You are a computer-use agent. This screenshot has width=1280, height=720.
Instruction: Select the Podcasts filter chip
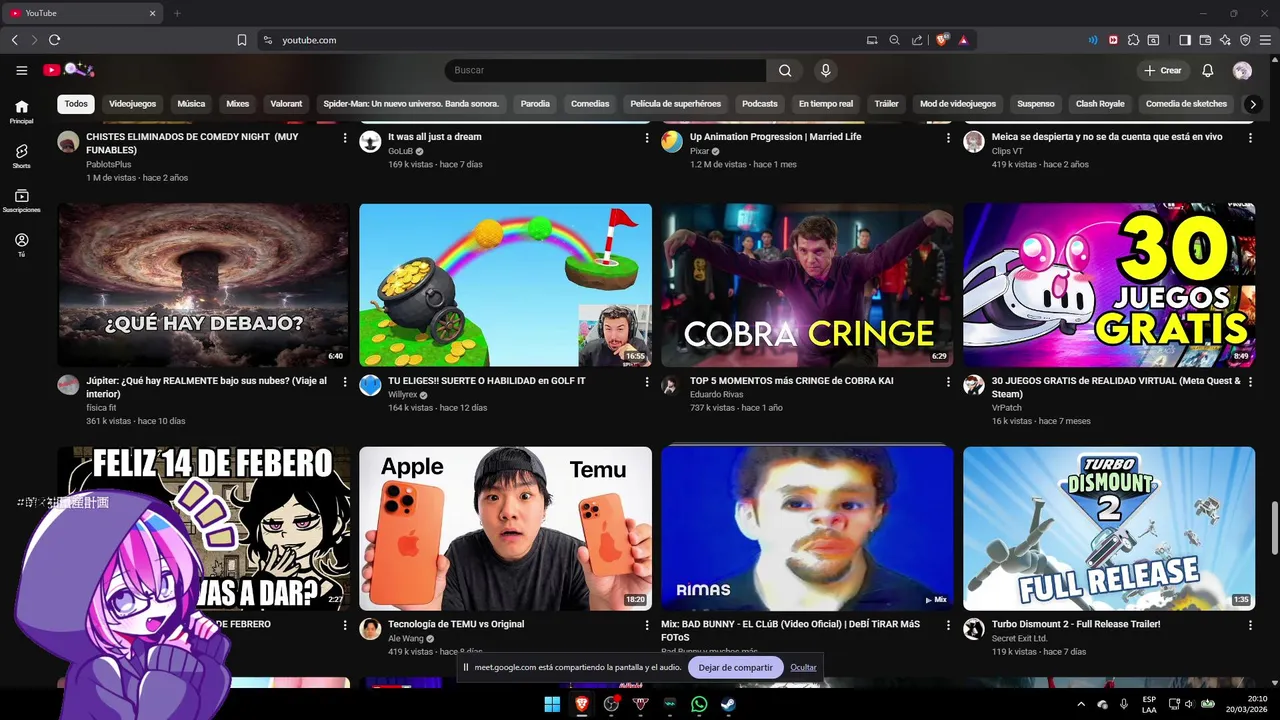pos(760,104)
